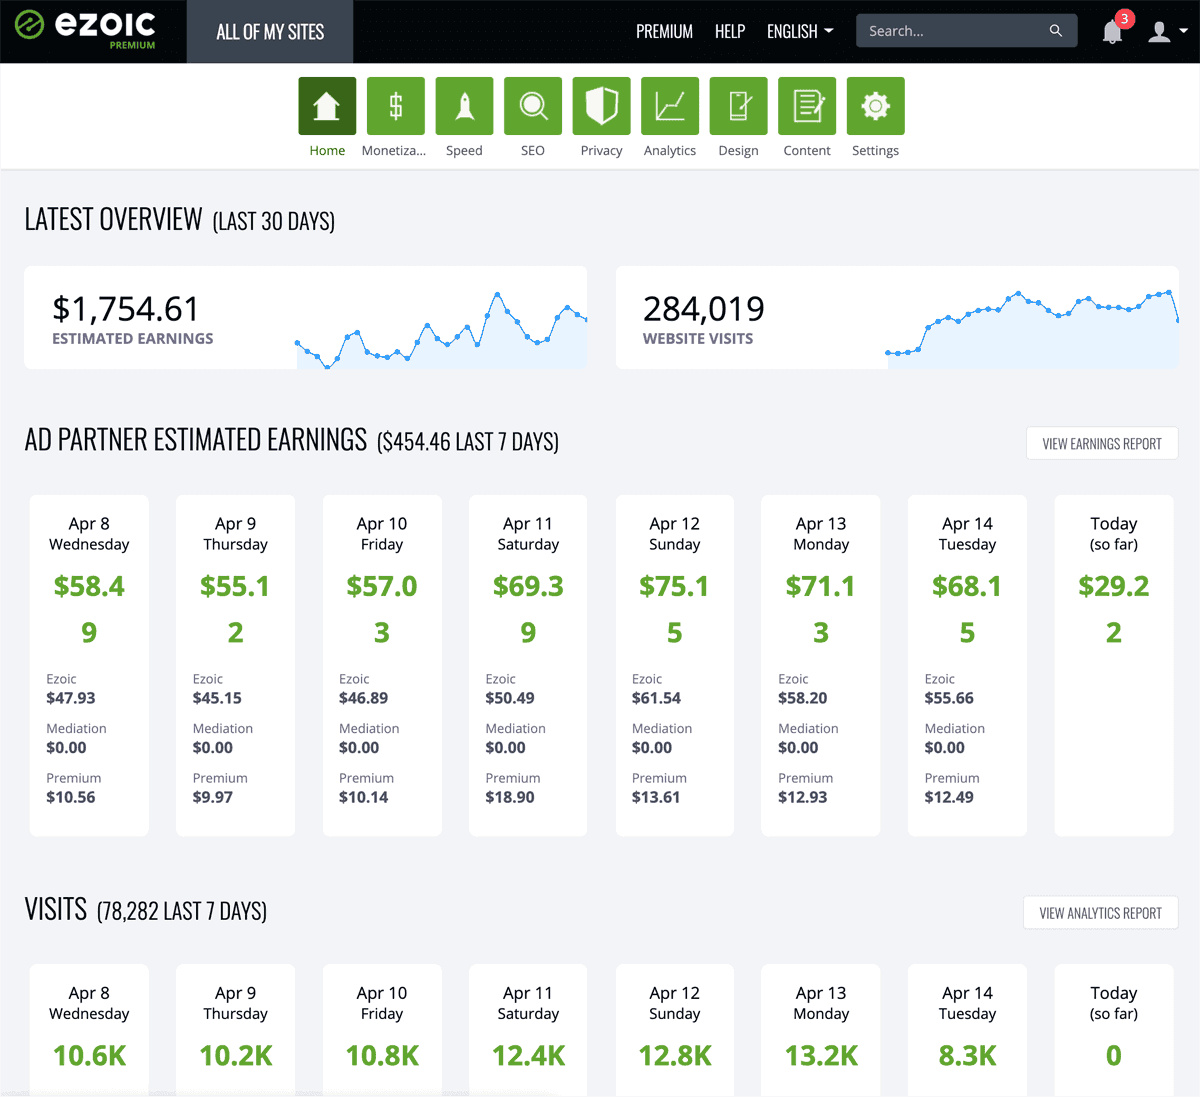This screenshot has height=1097, width=1200.
Task: Click the Ad Partner Estimated Earnings heading
Action: coord(292,440)
